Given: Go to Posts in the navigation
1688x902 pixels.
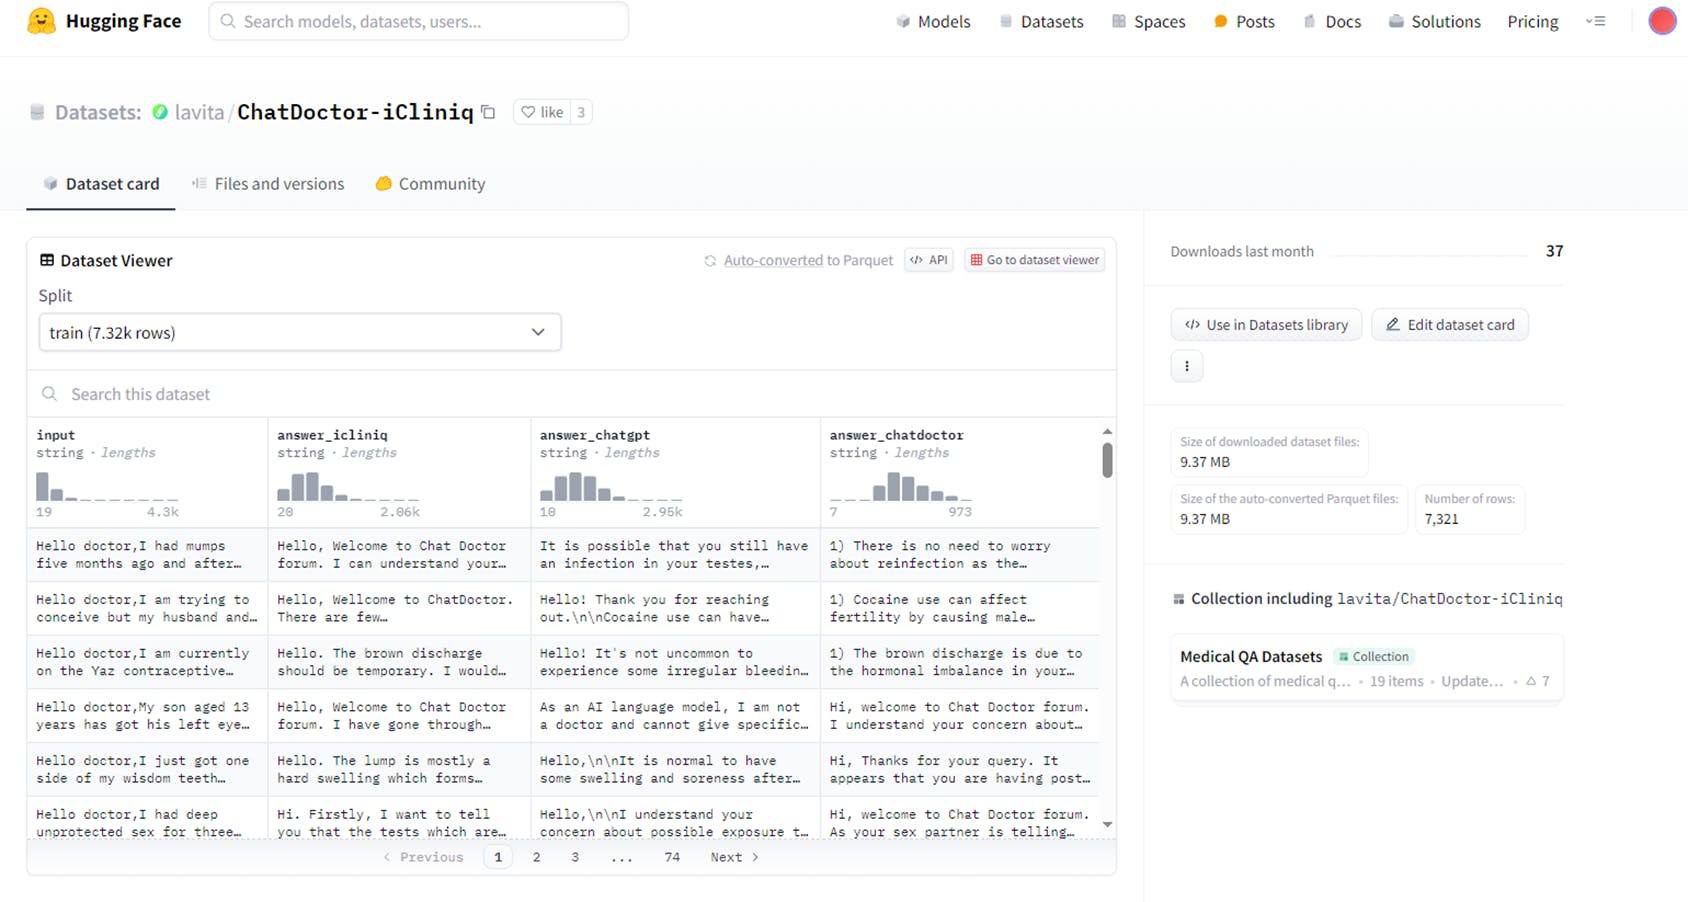Looking at the screenshot, I should pyautogui.click(x=1244, y=21).
